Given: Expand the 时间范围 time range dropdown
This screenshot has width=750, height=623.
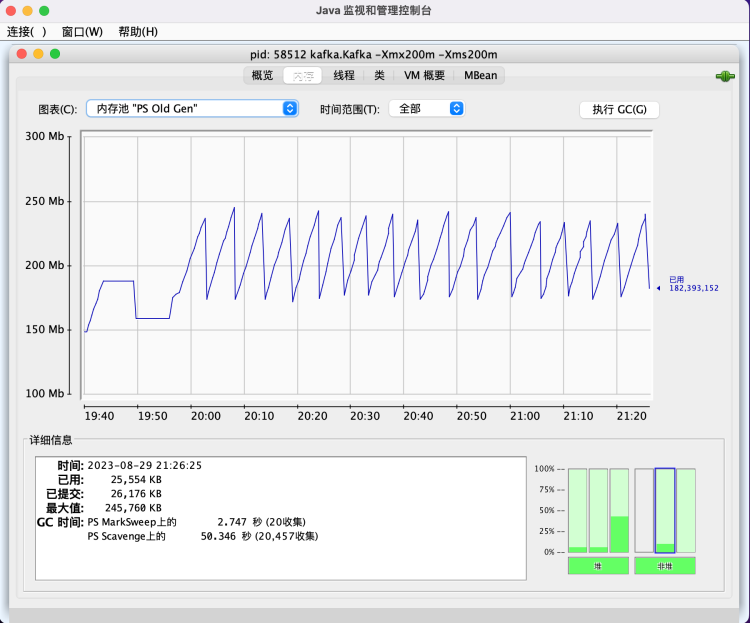Looking at the screenshot, I should (427, 109).
